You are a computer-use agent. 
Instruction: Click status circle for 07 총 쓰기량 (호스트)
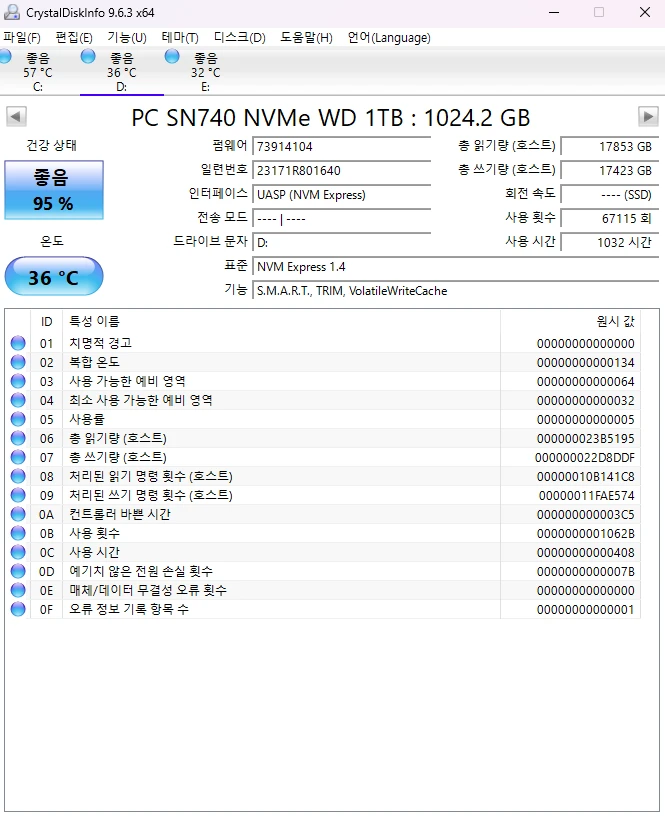click(18, 457)
